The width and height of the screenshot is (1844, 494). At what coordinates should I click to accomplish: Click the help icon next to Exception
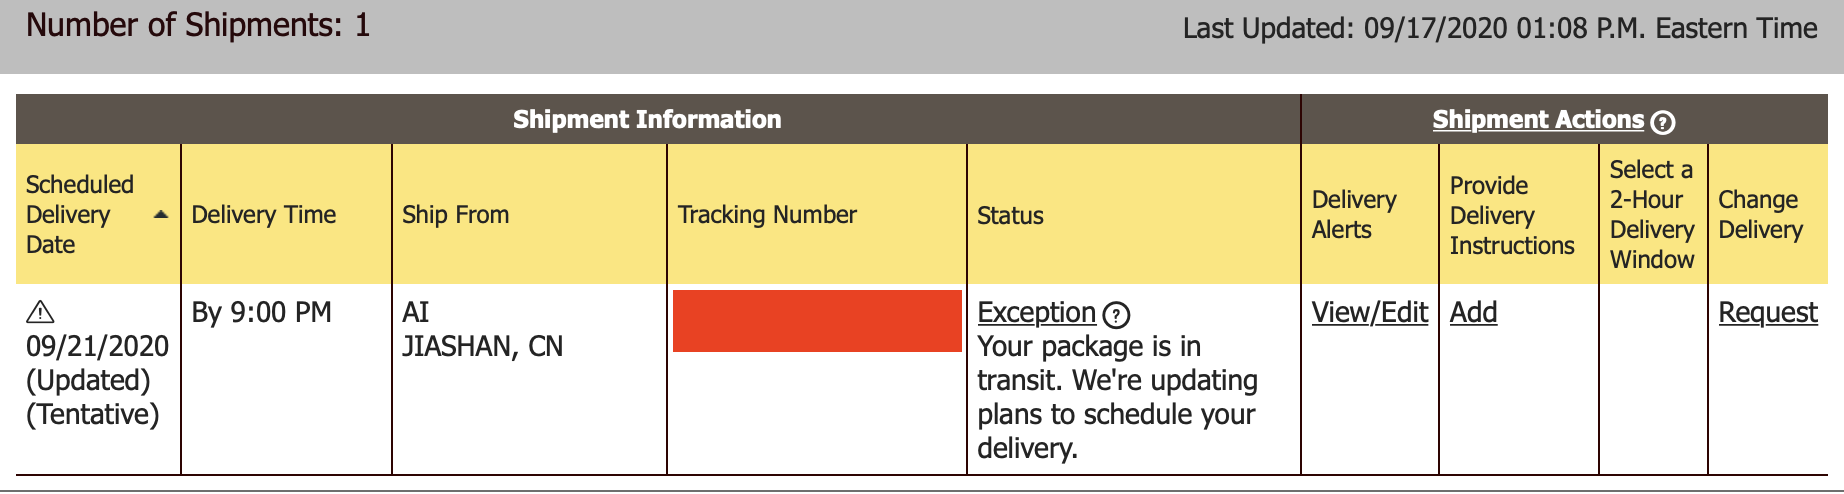point(1116,315)
